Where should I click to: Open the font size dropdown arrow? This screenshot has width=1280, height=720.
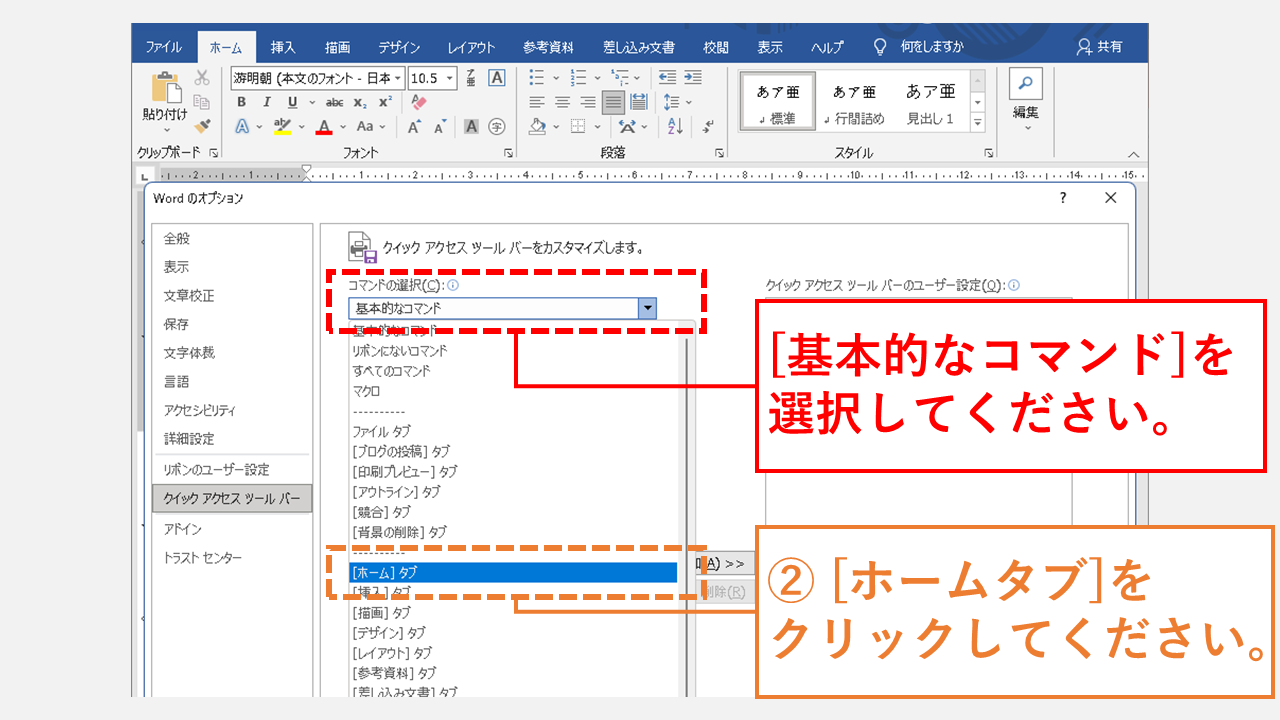click(449, 78)
